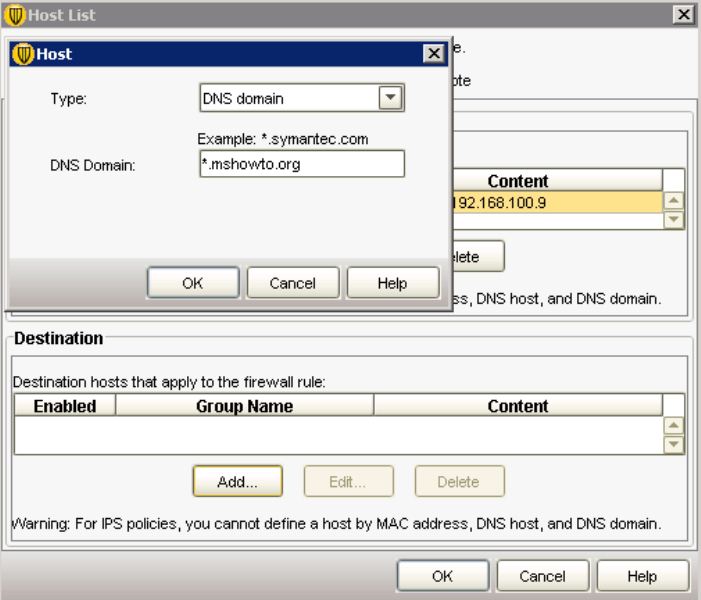Click the Destination section heading
Viewport: 701px width, 600px height.
59,338
